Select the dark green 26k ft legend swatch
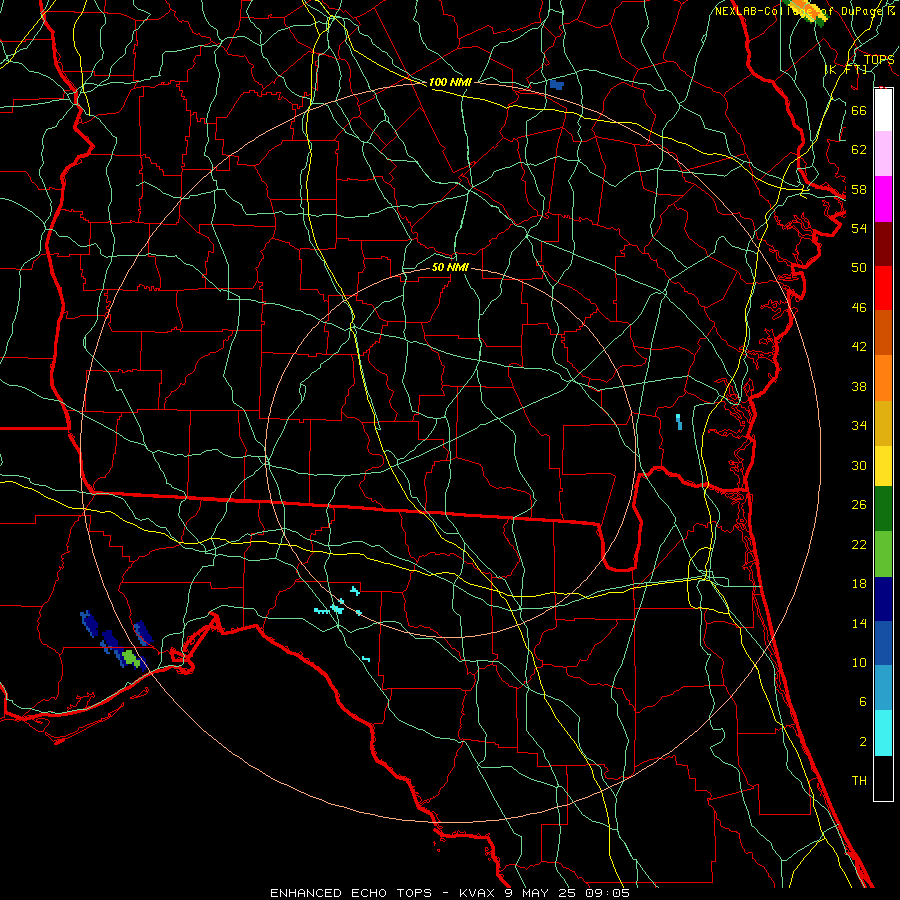 coord(883,509)
